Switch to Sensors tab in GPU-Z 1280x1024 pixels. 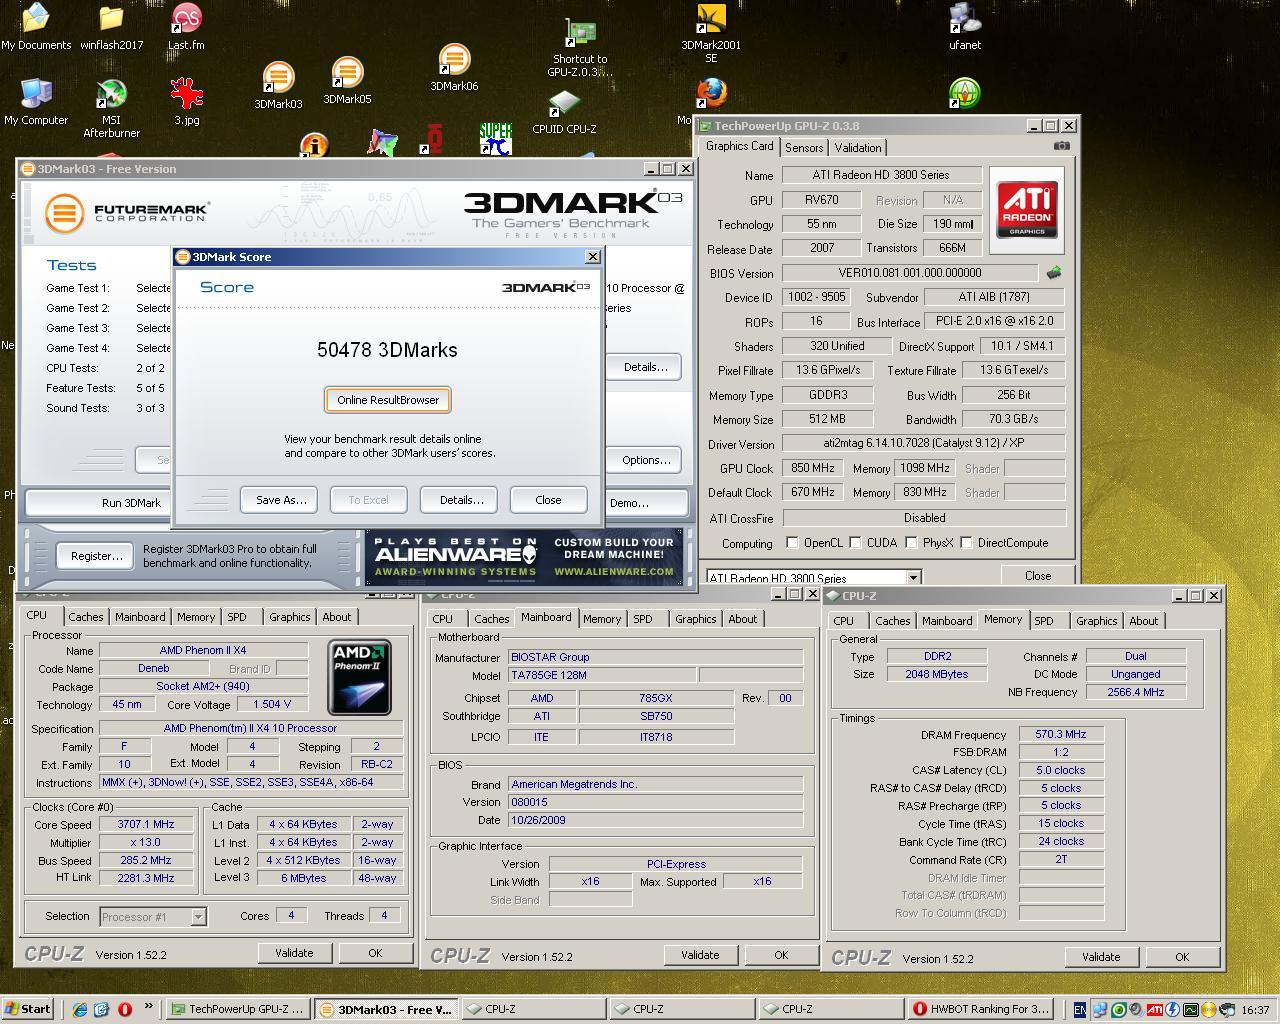point(804,147)
